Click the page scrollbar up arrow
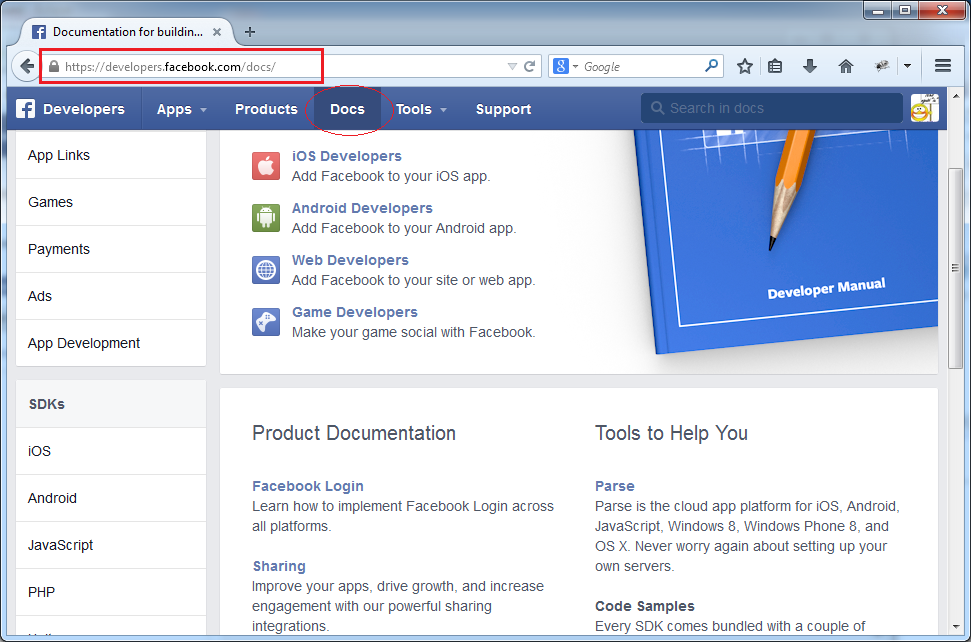The width and height of the screenshot is (971, 642). pyautogui.click(x=956, y=97)
